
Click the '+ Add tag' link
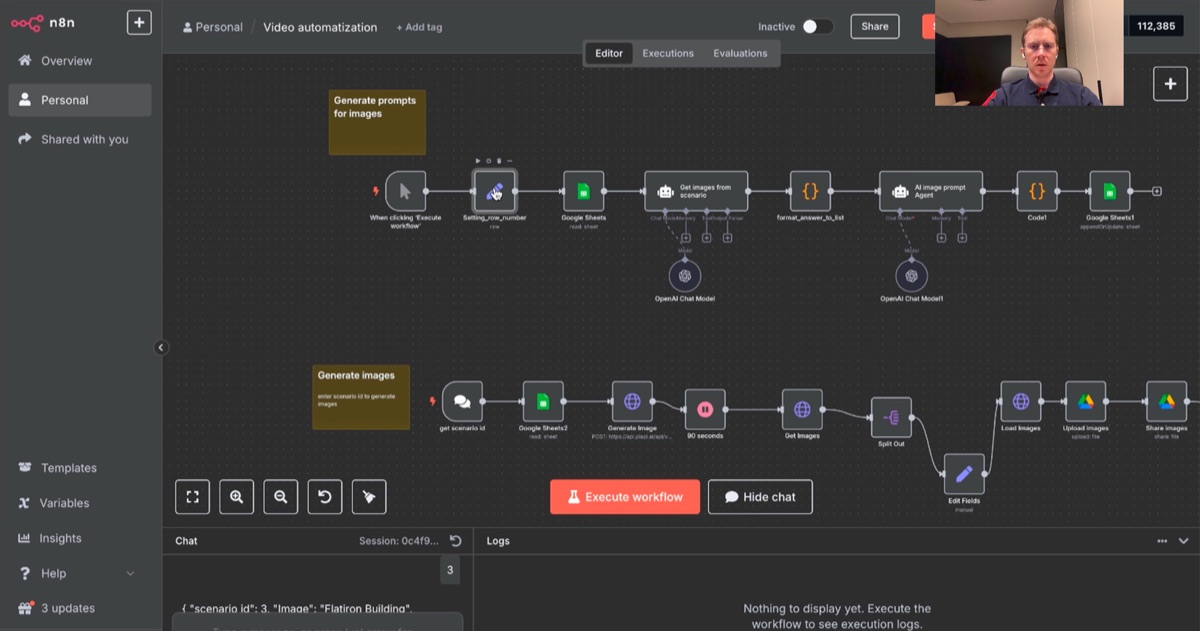(419, 28)
